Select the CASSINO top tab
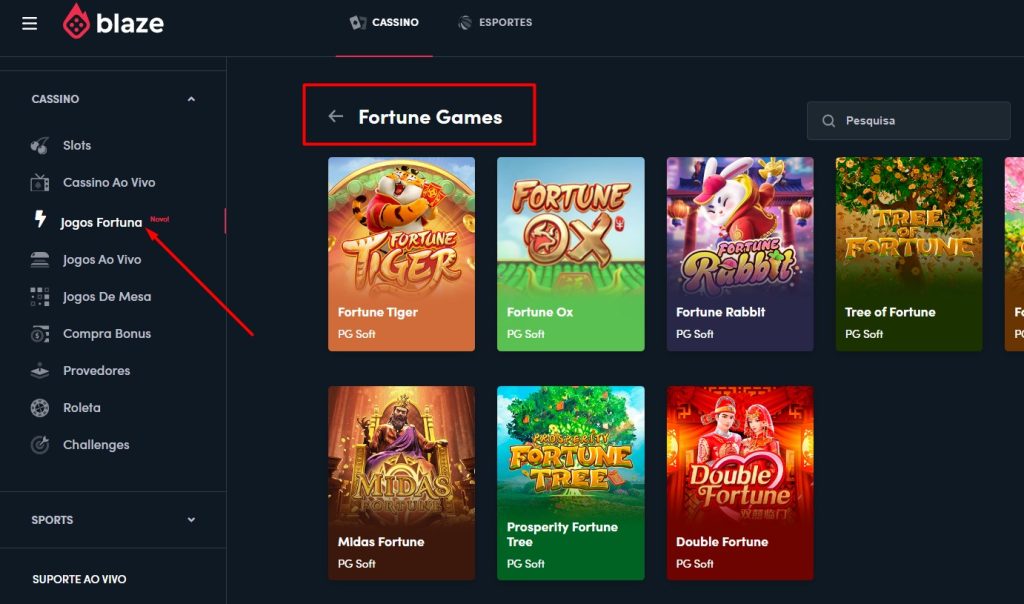The width and height of the screenshot is (1024, 604). tap(384, 22)
